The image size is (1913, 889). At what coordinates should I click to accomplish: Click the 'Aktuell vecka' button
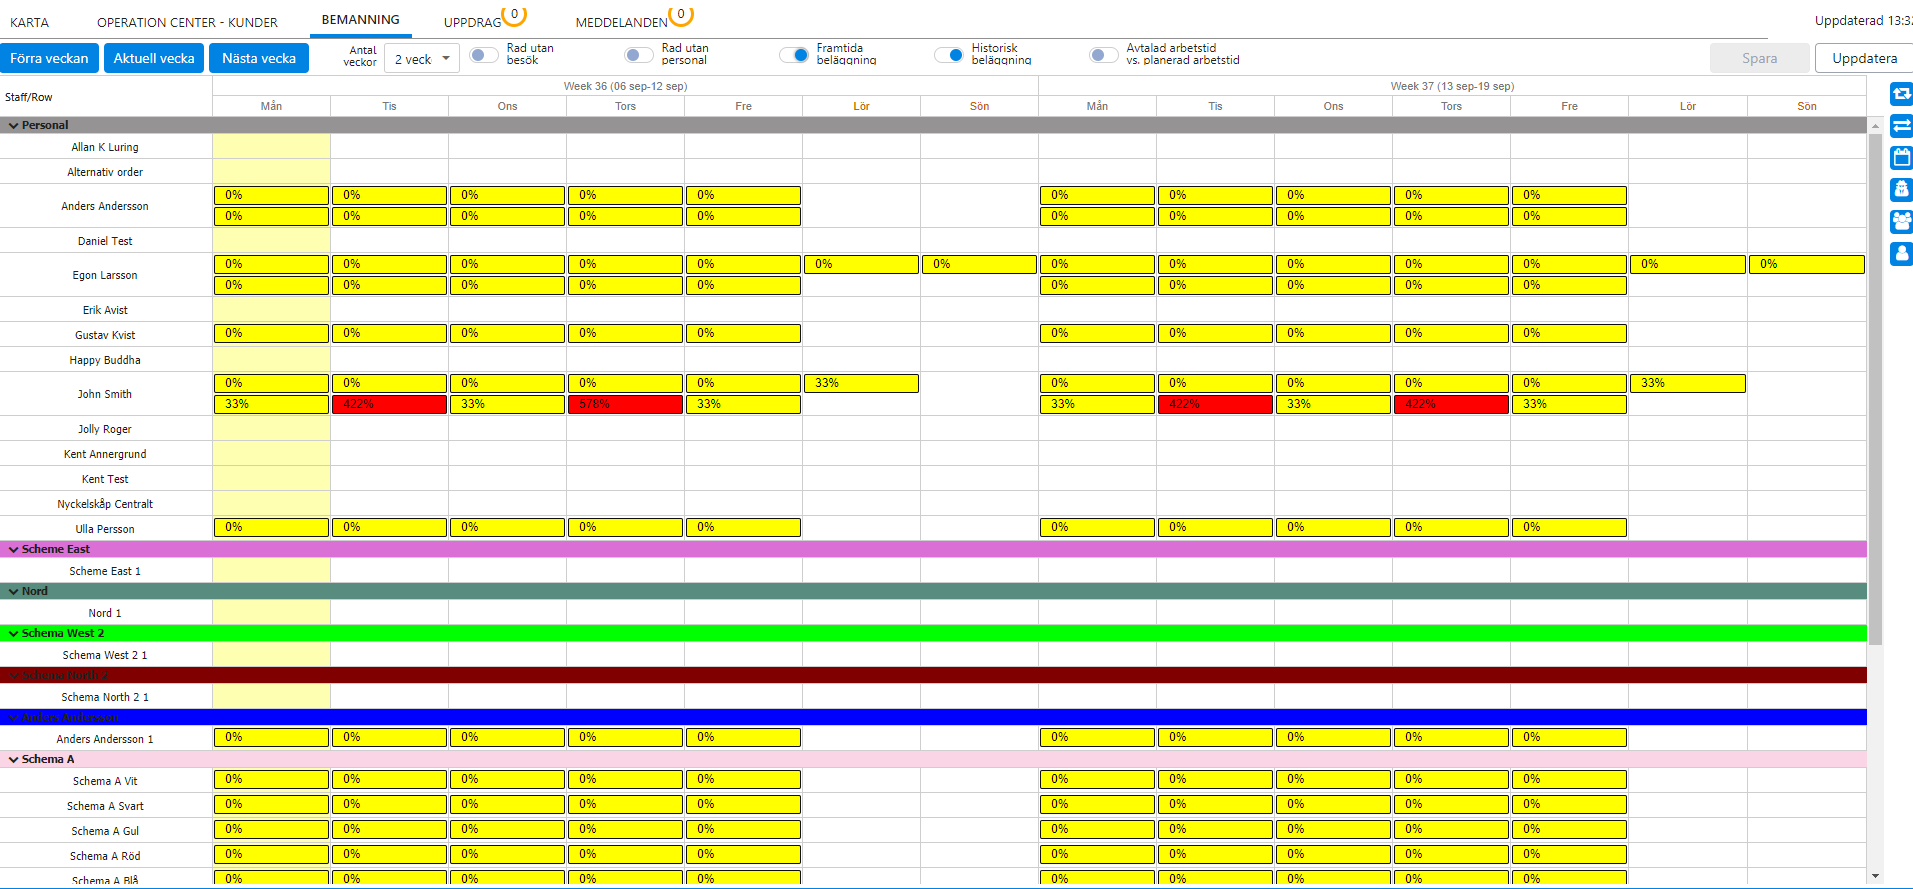[x=154, y=58]
